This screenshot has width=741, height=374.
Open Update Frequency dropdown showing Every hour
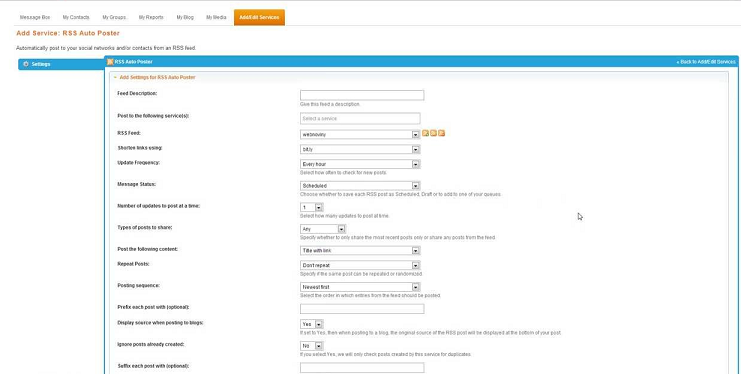360,164
